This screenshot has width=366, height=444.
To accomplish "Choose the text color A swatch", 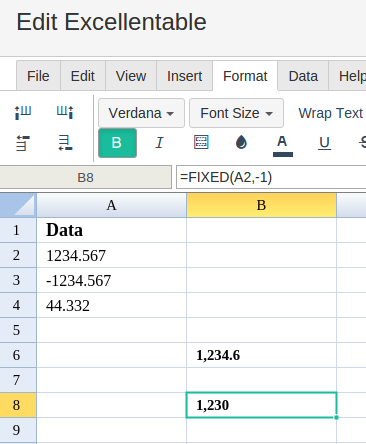I will pyautogui.click(x=282, y=145).
